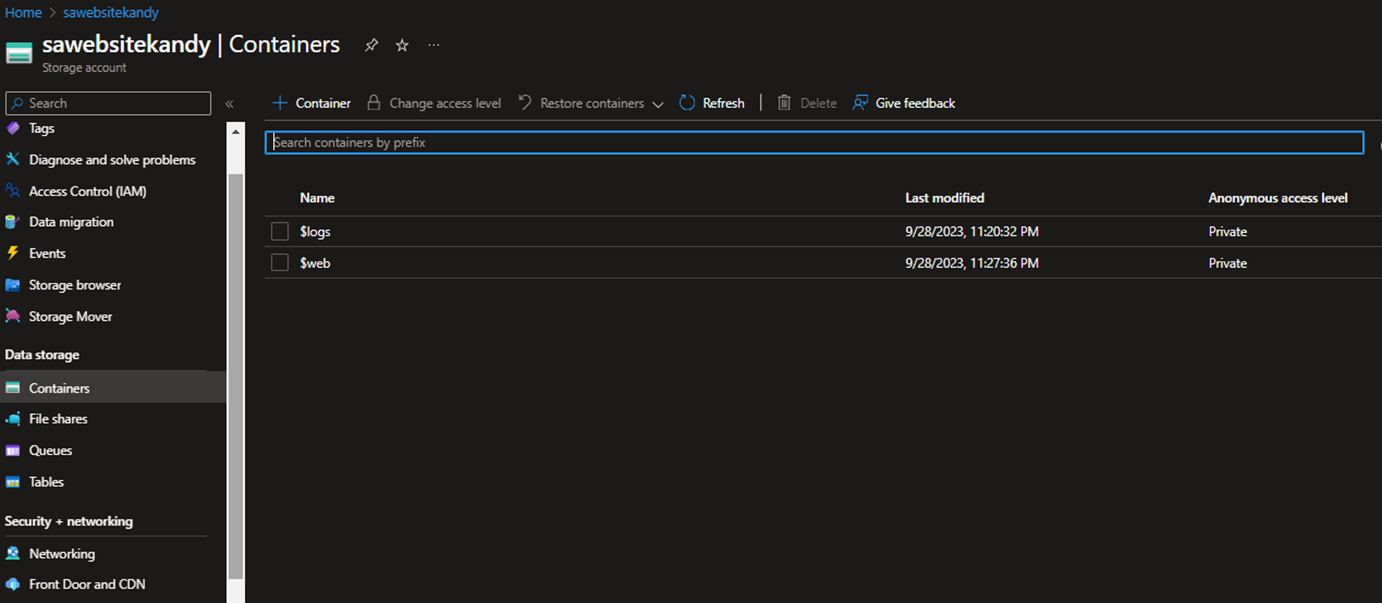The height and width of the screenshot is (603, 1382).
Task: Focus the sidebar Search box
Action: [108, 103]
